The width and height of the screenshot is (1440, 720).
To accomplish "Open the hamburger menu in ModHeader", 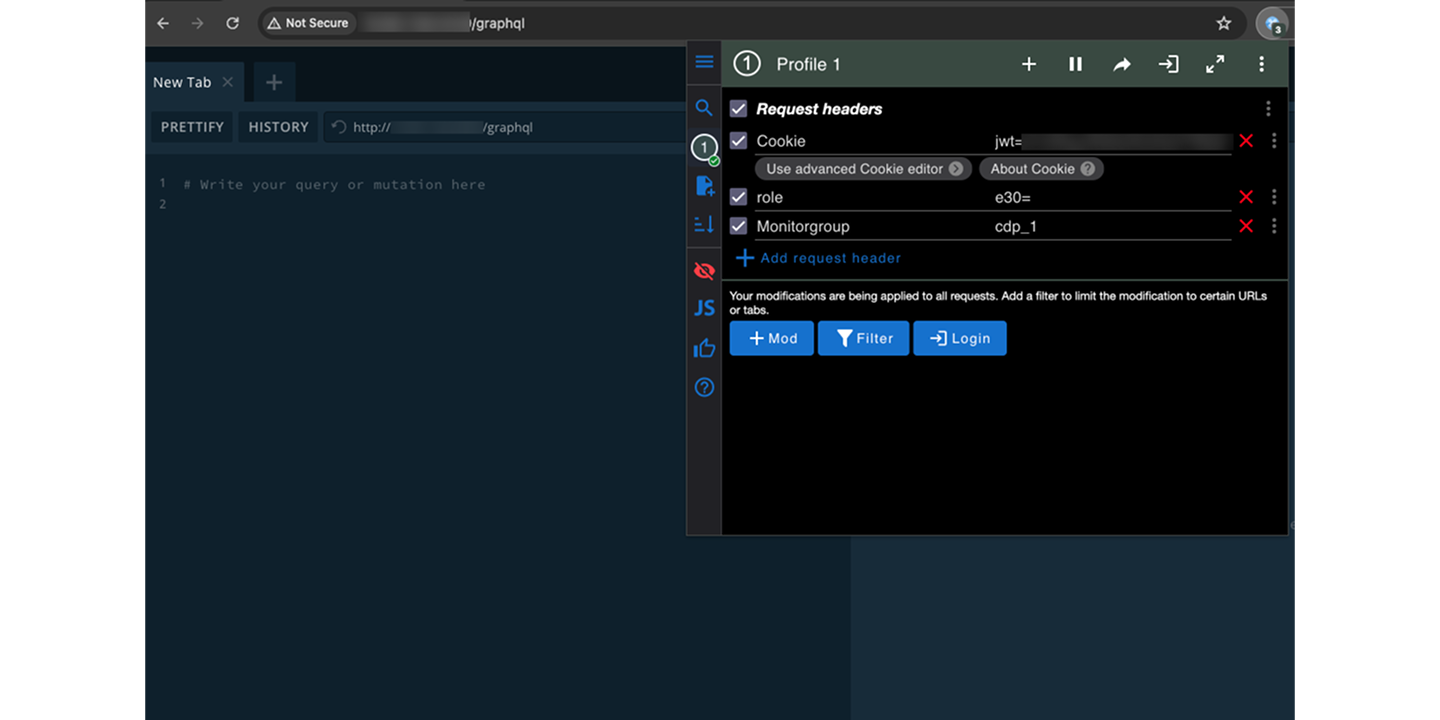I will [704, 62].
